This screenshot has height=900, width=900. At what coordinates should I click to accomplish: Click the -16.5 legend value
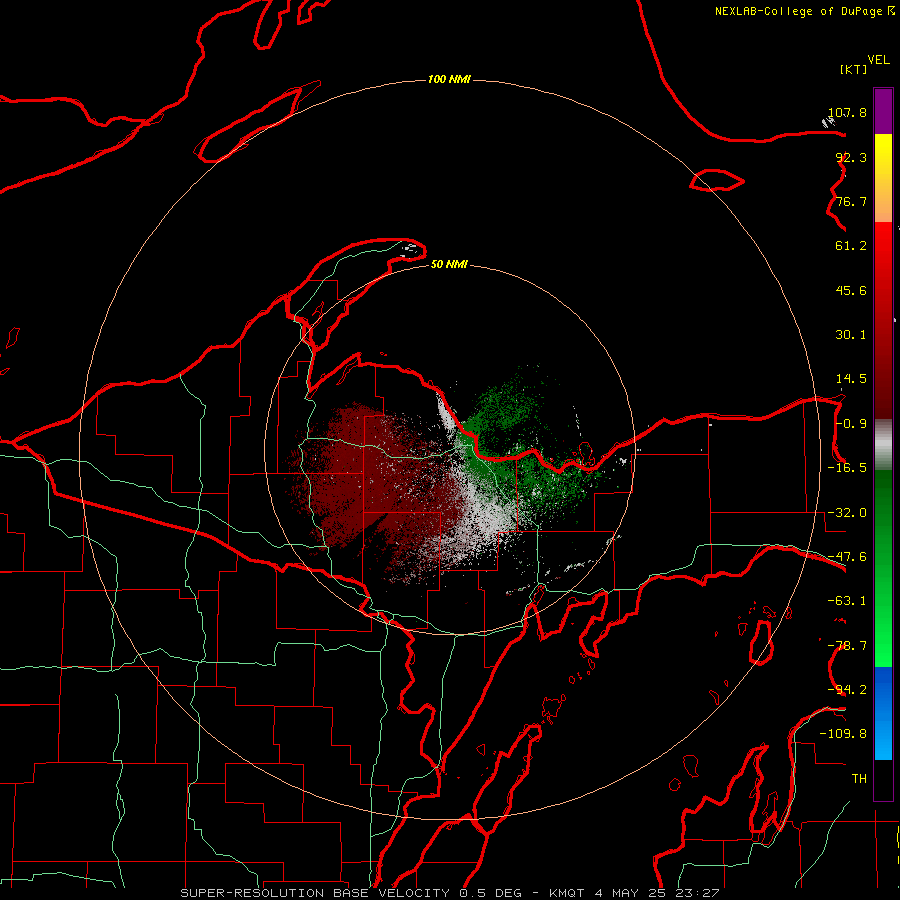pyautogui.click(x=847, y=468)
